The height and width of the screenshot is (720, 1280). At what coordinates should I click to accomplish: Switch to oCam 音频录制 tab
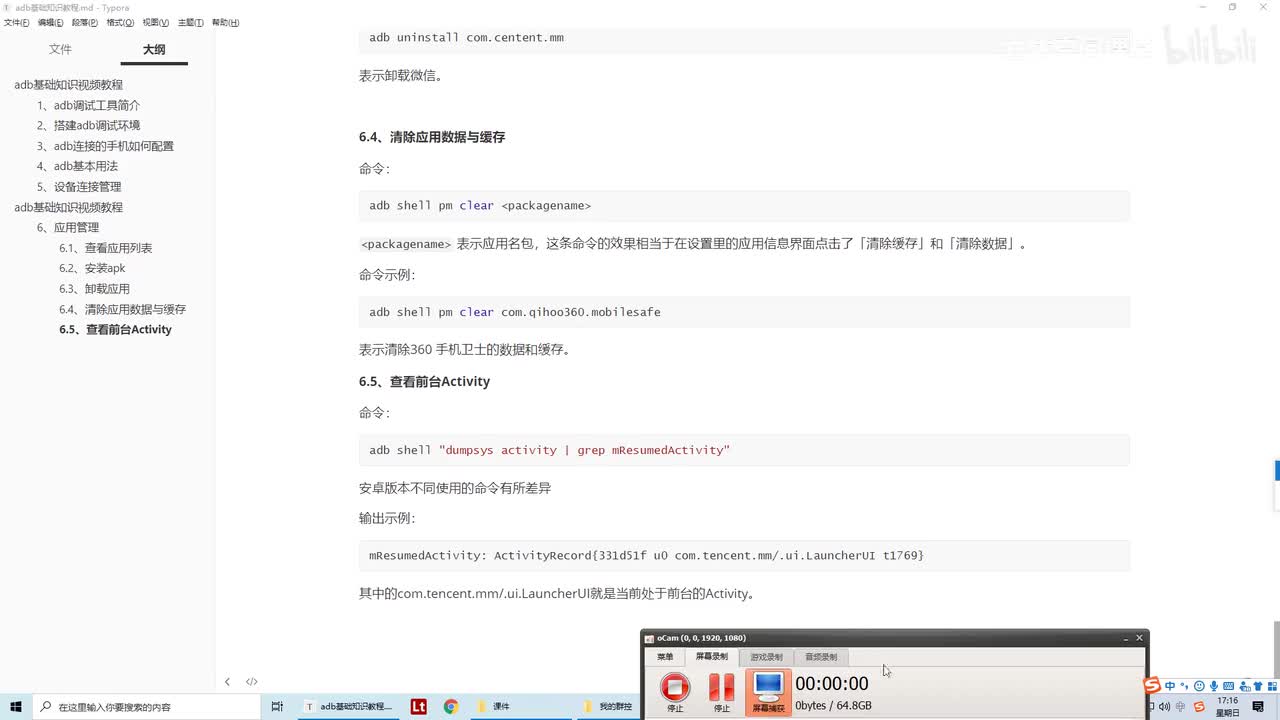(x=821, y=657)
